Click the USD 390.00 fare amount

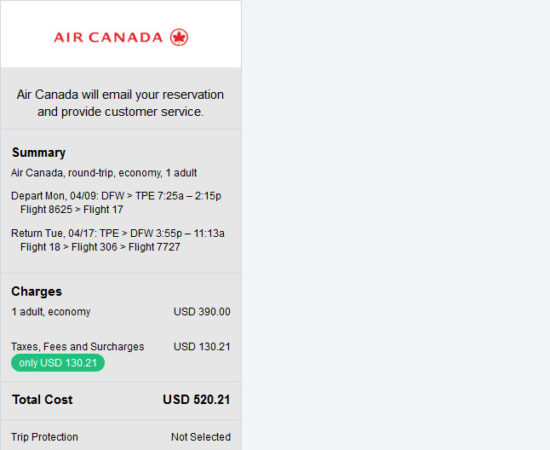202,312
